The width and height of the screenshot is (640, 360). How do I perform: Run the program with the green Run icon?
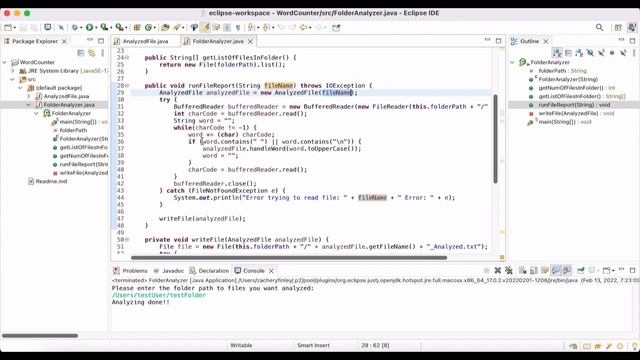tap(89, 27)
